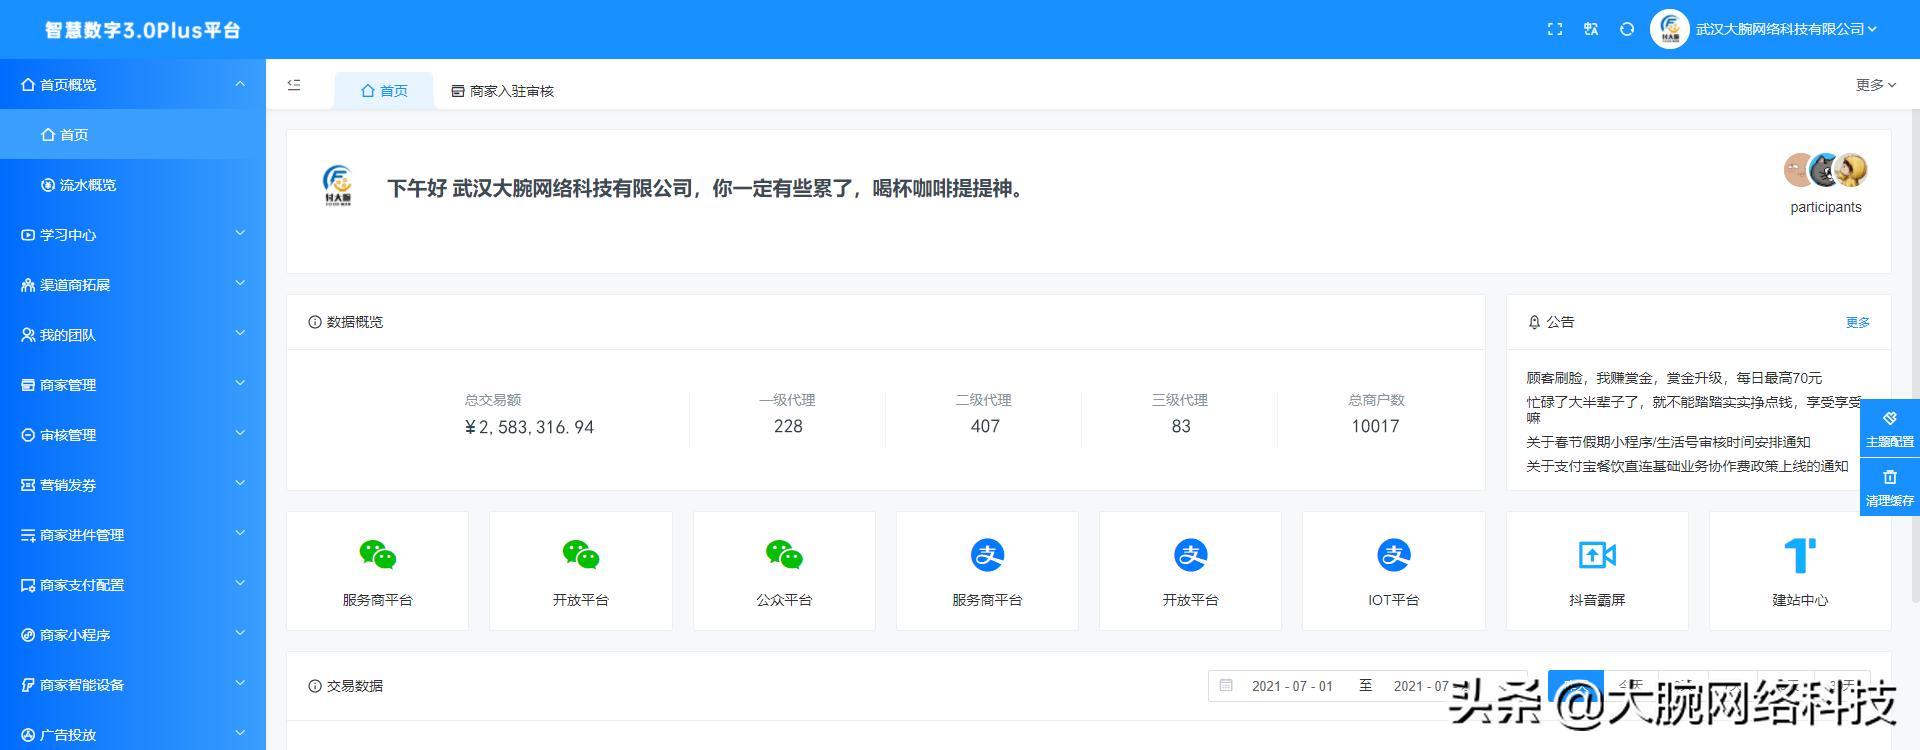The width and height of the screenshot is (1920, 750).
Task: Open 更多 link in the 公告 panel
Action: [x=1857, y=322]
